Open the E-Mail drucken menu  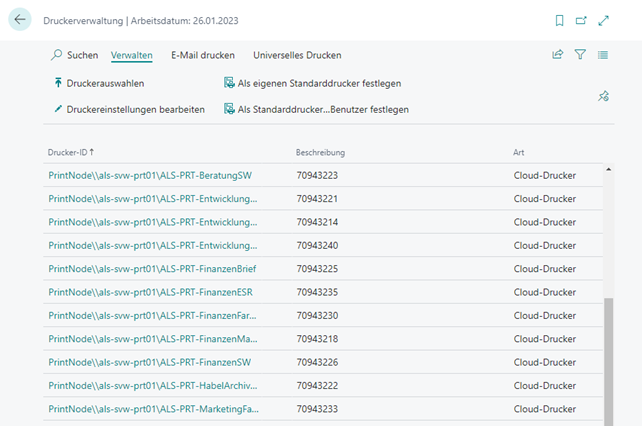[205, 55]
